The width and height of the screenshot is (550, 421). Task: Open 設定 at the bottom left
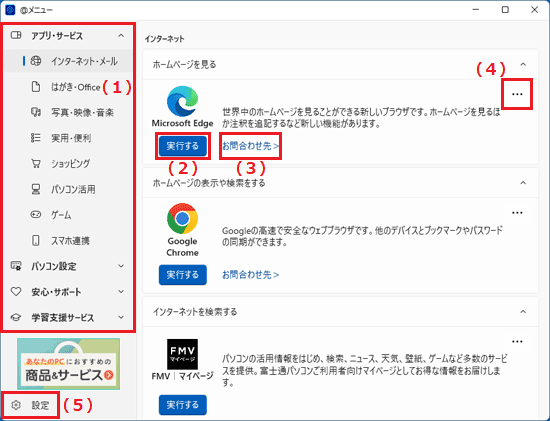point(30,405)
